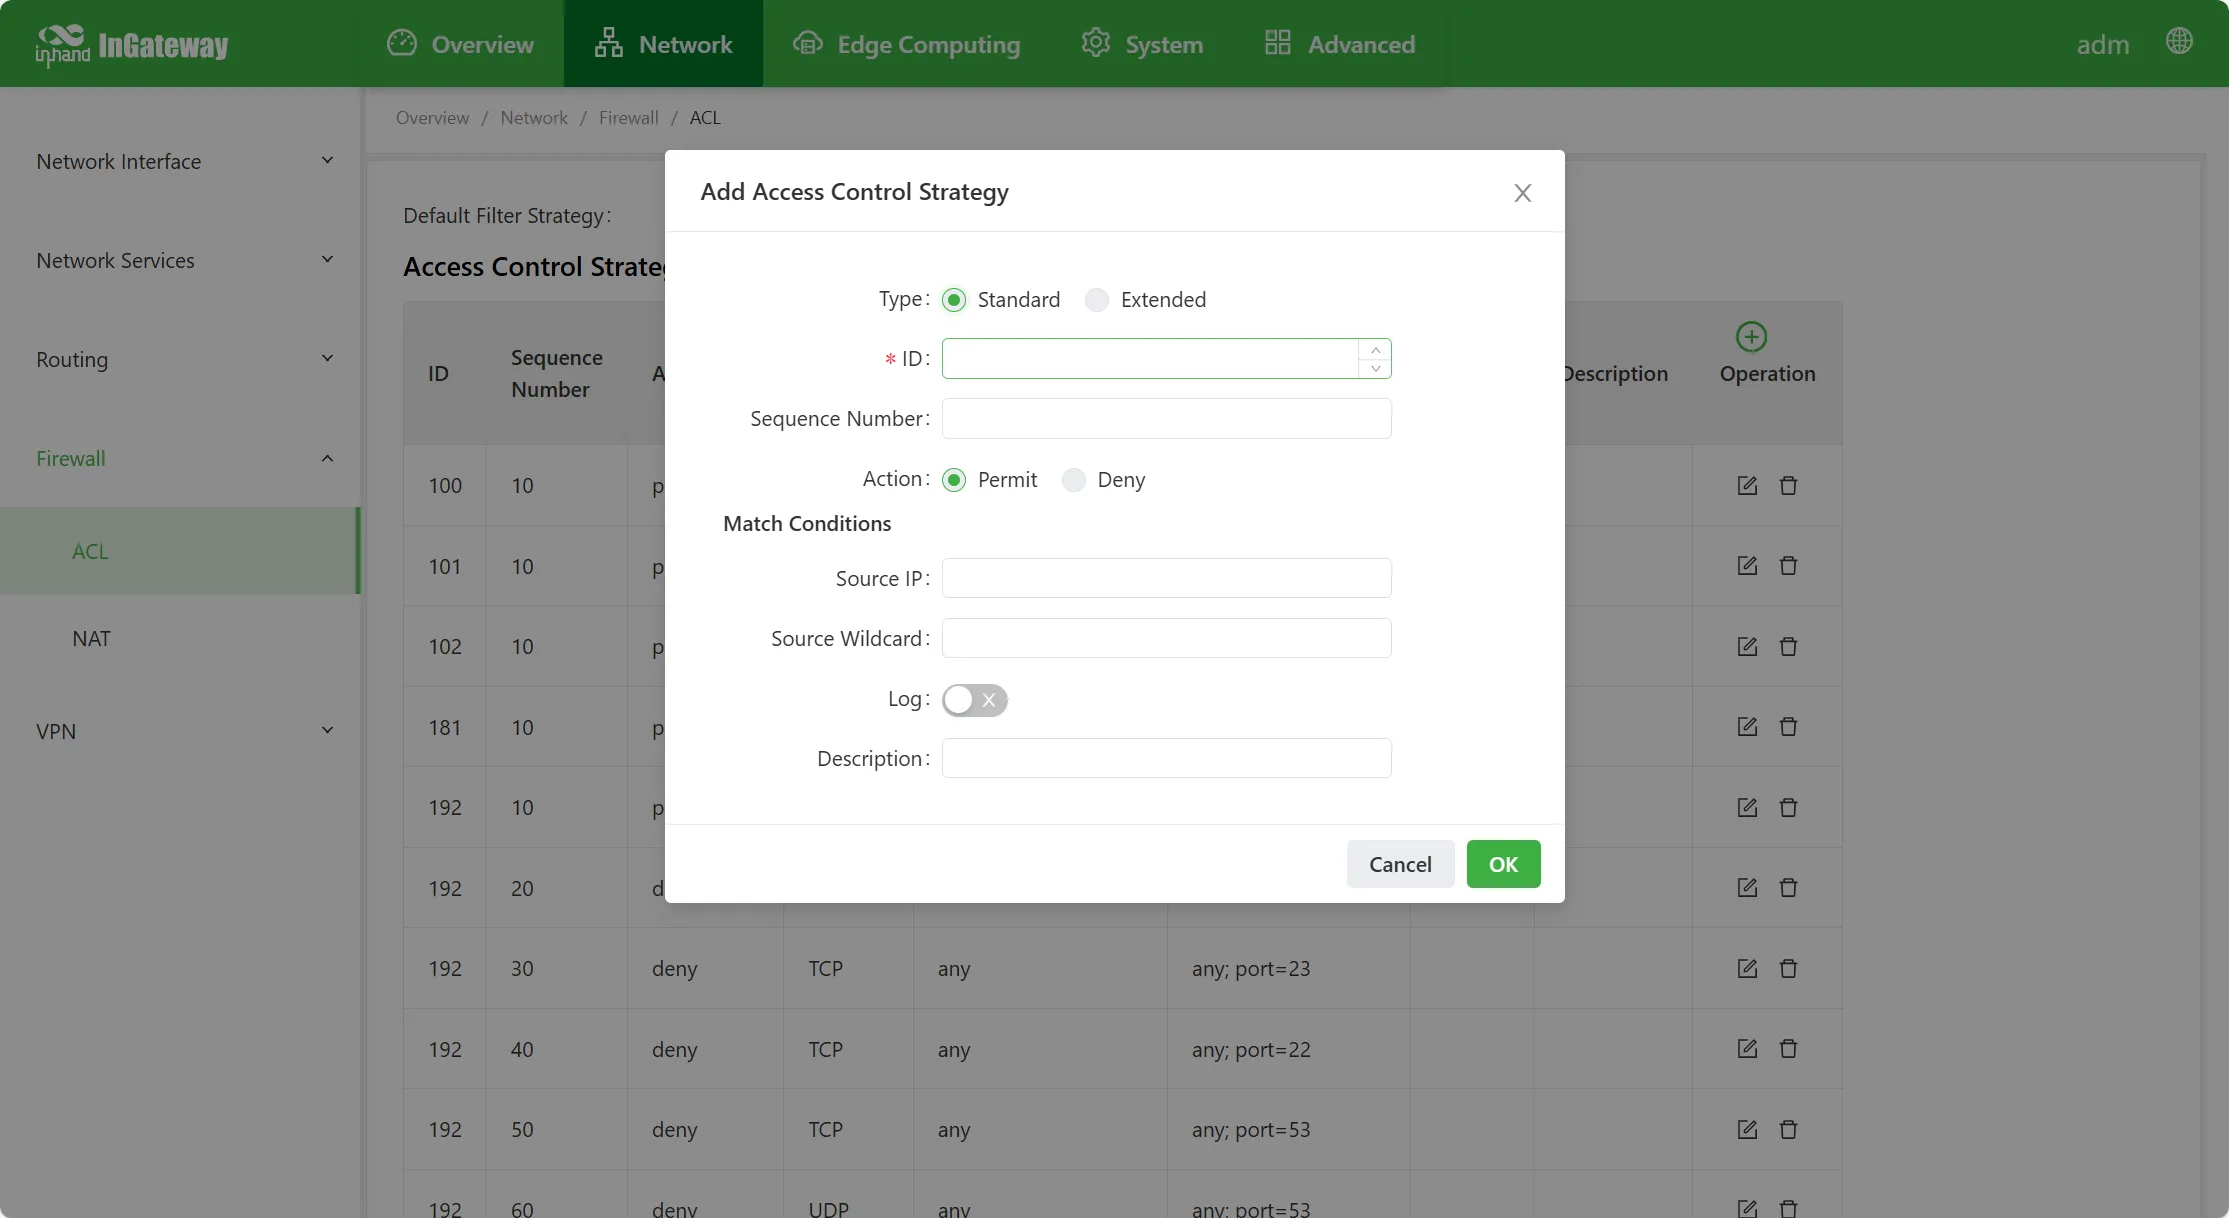
Task: Edit the ID 181 rule
Action: pos(1747,727)
